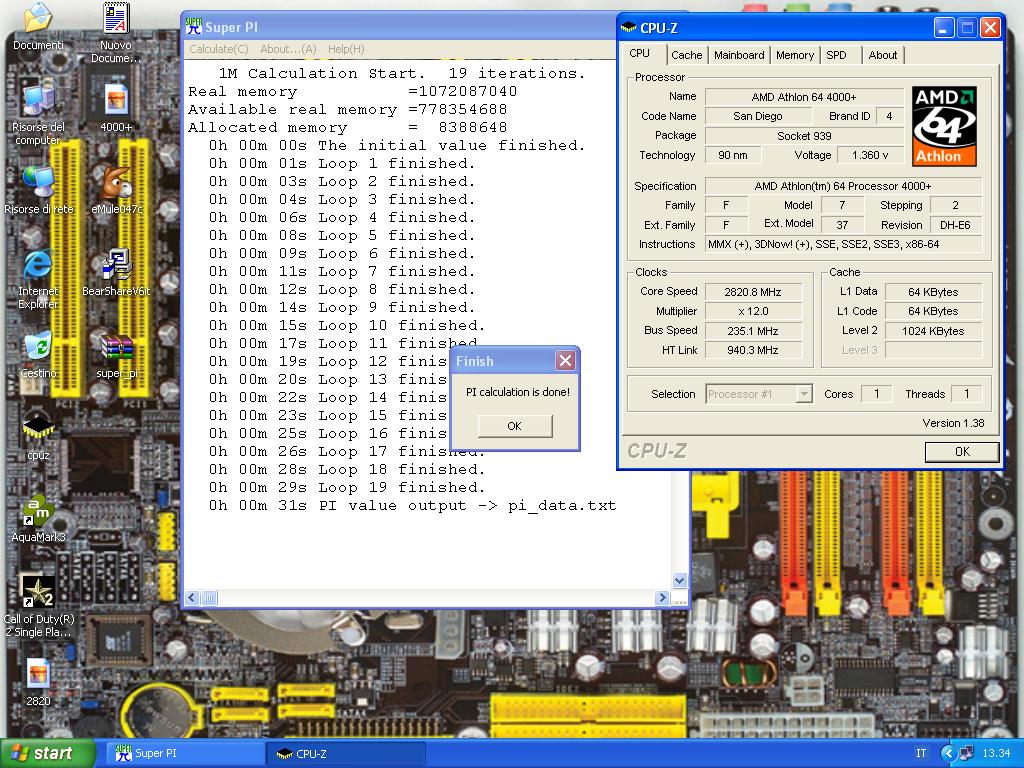The height and width of the screenshot is (768, 1024).
Task: Show hidden tray icons with the arrow
Action: tap(949, 754)
